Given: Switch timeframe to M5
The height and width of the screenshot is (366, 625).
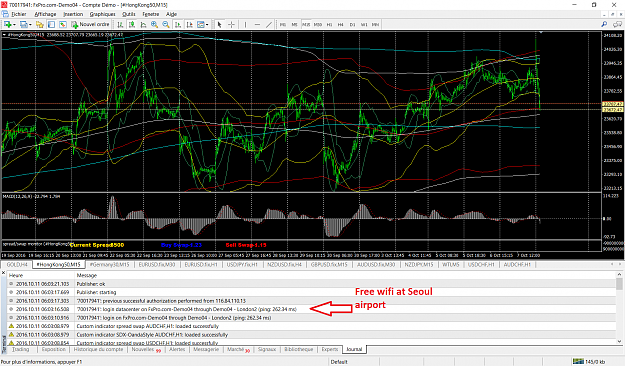Looking at the screenshot, I should tap(295, 25).
